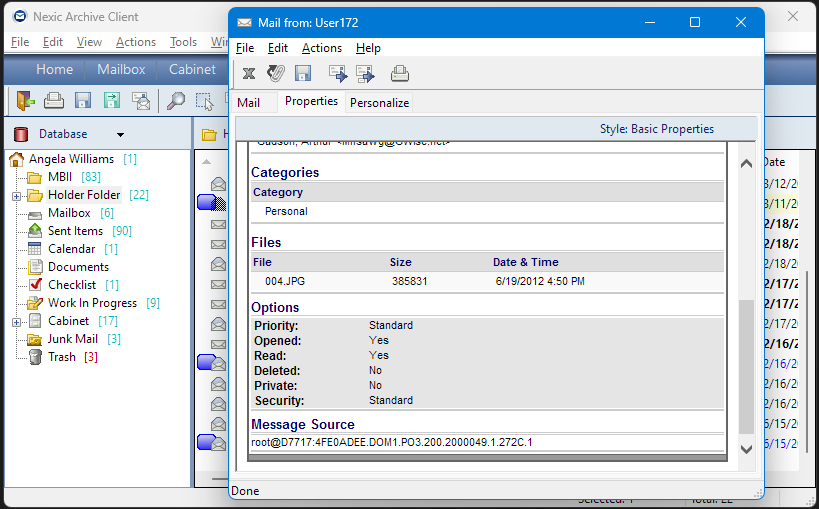Click the exit door icon in main toolbar
Screen dimensions: 819x509
[25, 100]
